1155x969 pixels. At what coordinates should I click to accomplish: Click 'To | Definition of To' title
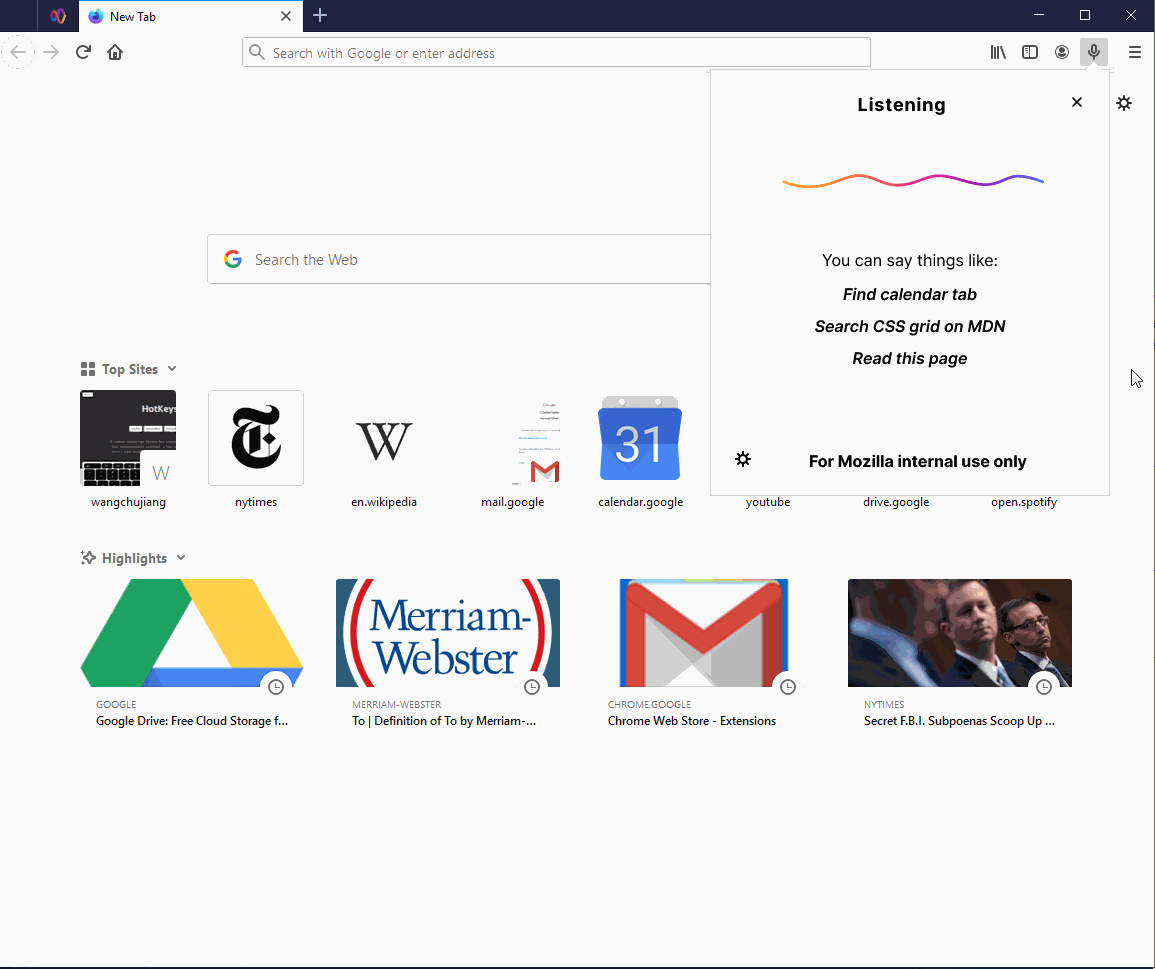pyautogui.click(x=443, y=721)
